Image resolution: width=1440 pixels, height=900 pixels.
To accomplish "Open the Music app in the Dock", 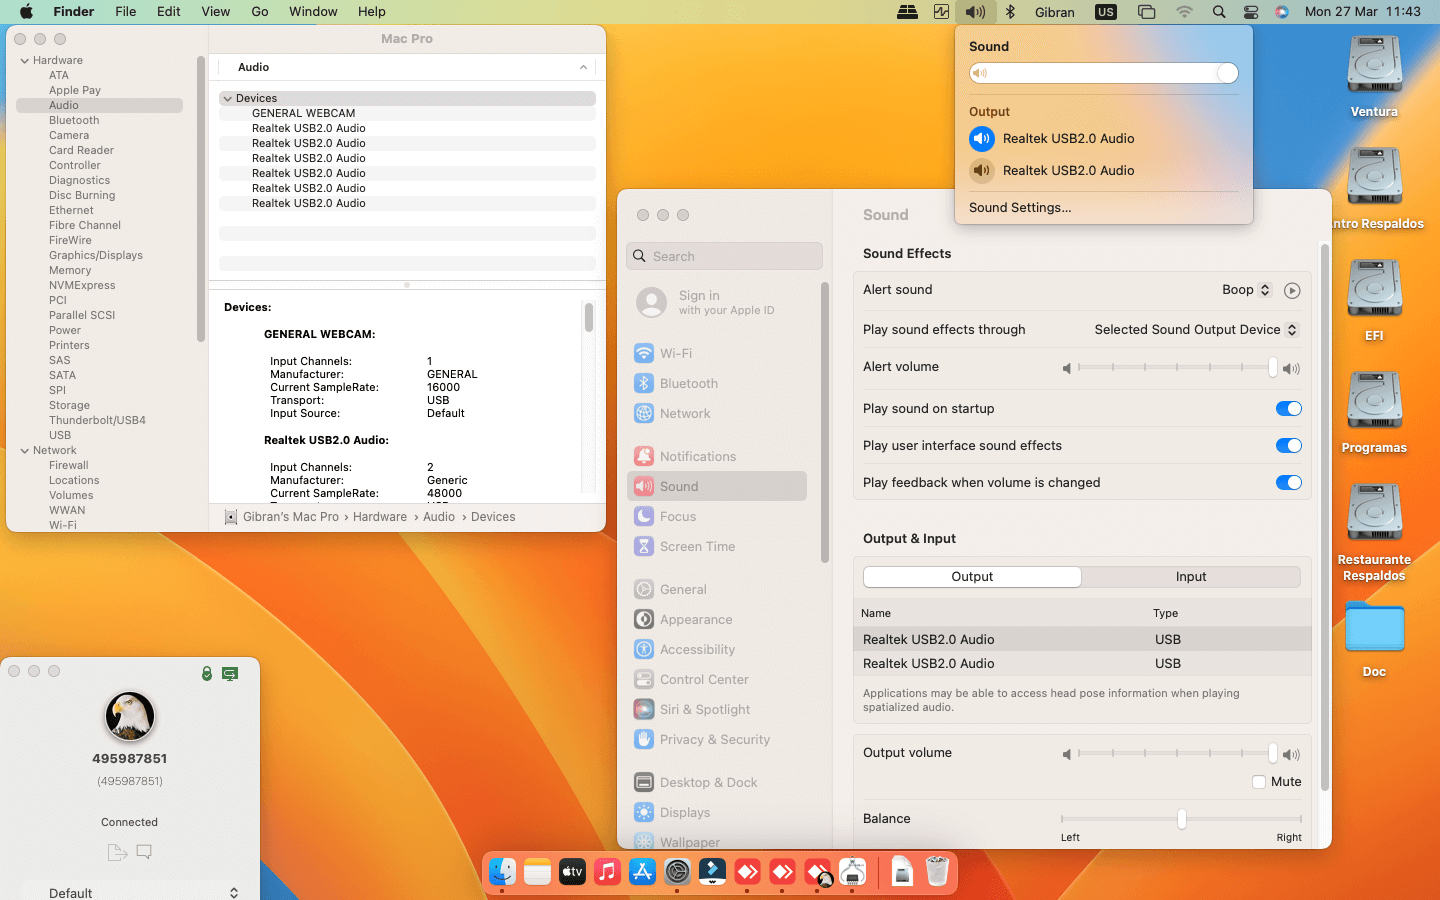I will click(607, 872).
